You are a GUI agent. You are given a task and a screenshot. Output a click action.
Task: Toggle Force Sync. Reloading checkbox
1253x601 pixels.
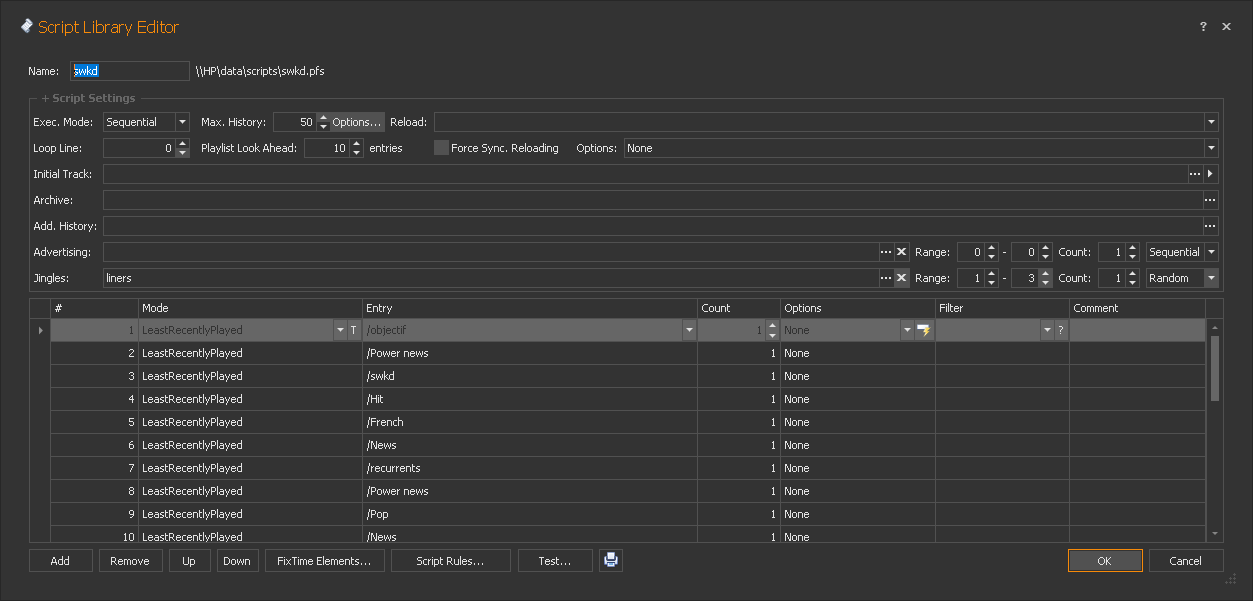pos(441,148)
